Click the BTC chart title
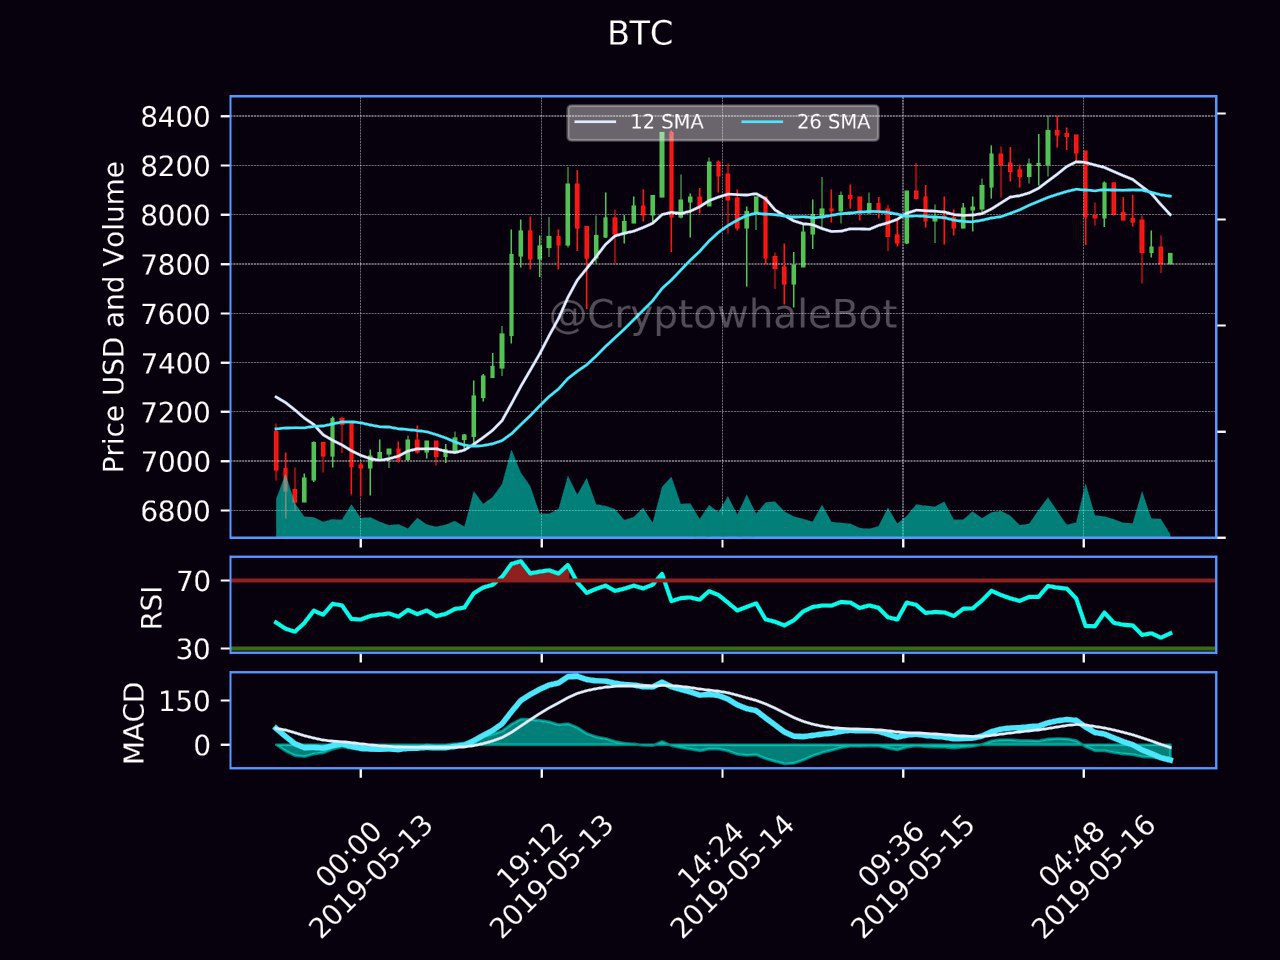The height and width of the screenshot is (960, 1280). pyautogui.click(x=640, y=34)
